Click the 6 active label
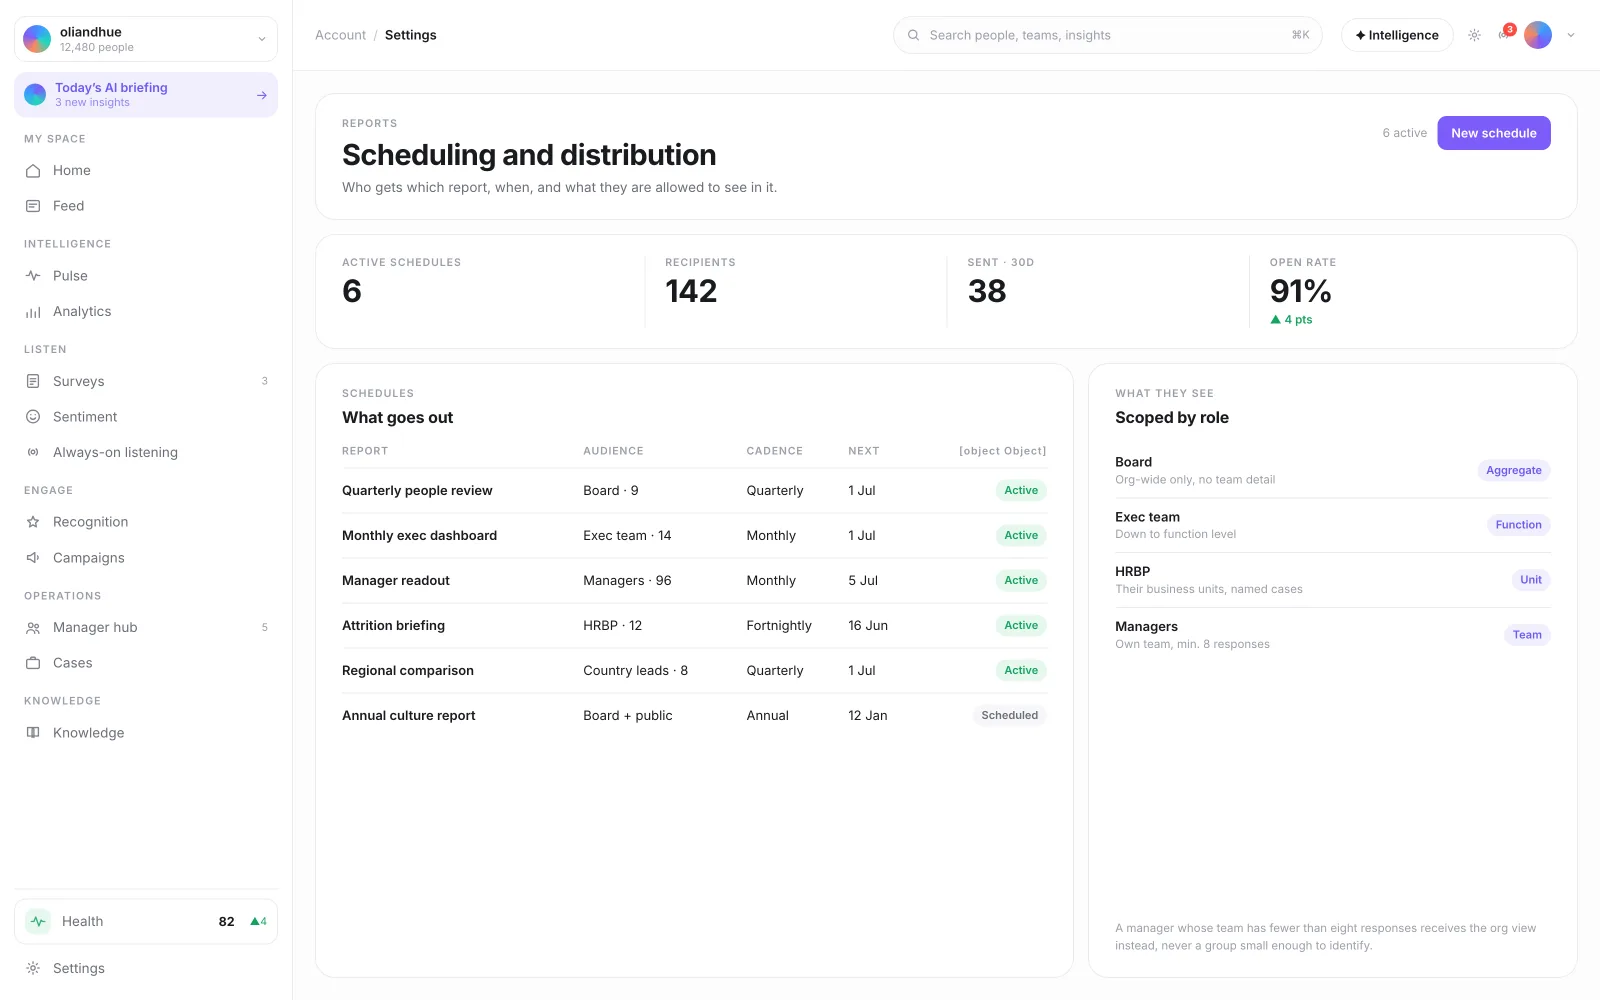 (x=1404, y=133)
